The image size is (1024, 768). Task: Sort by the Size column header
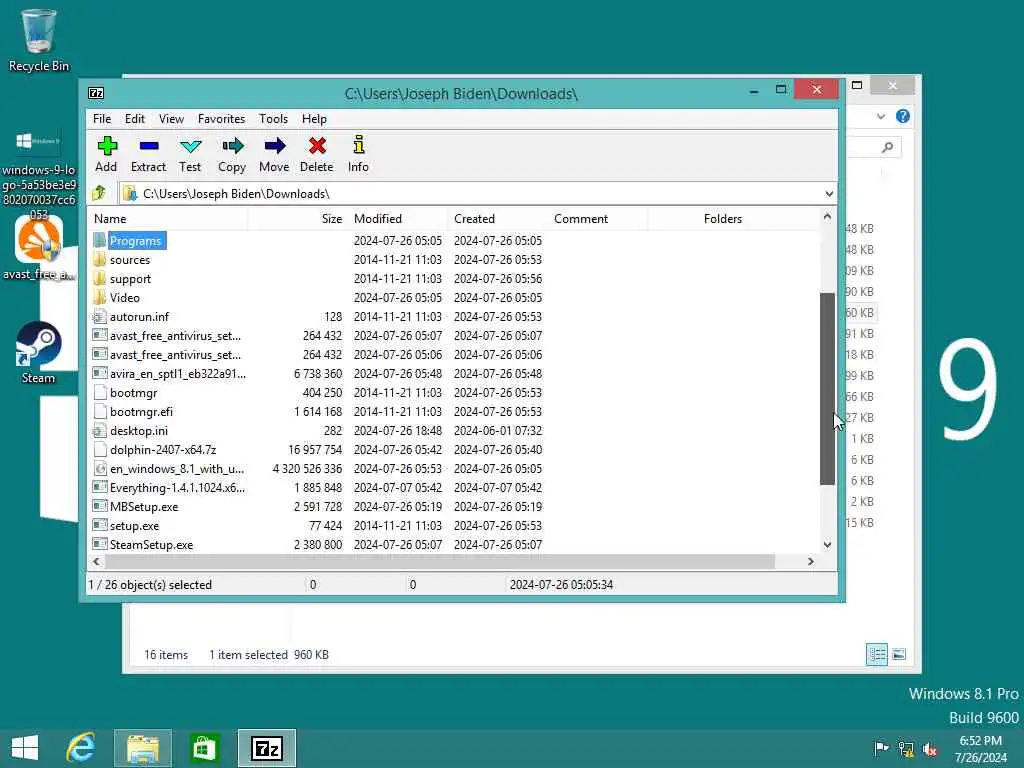click(298, 219)
